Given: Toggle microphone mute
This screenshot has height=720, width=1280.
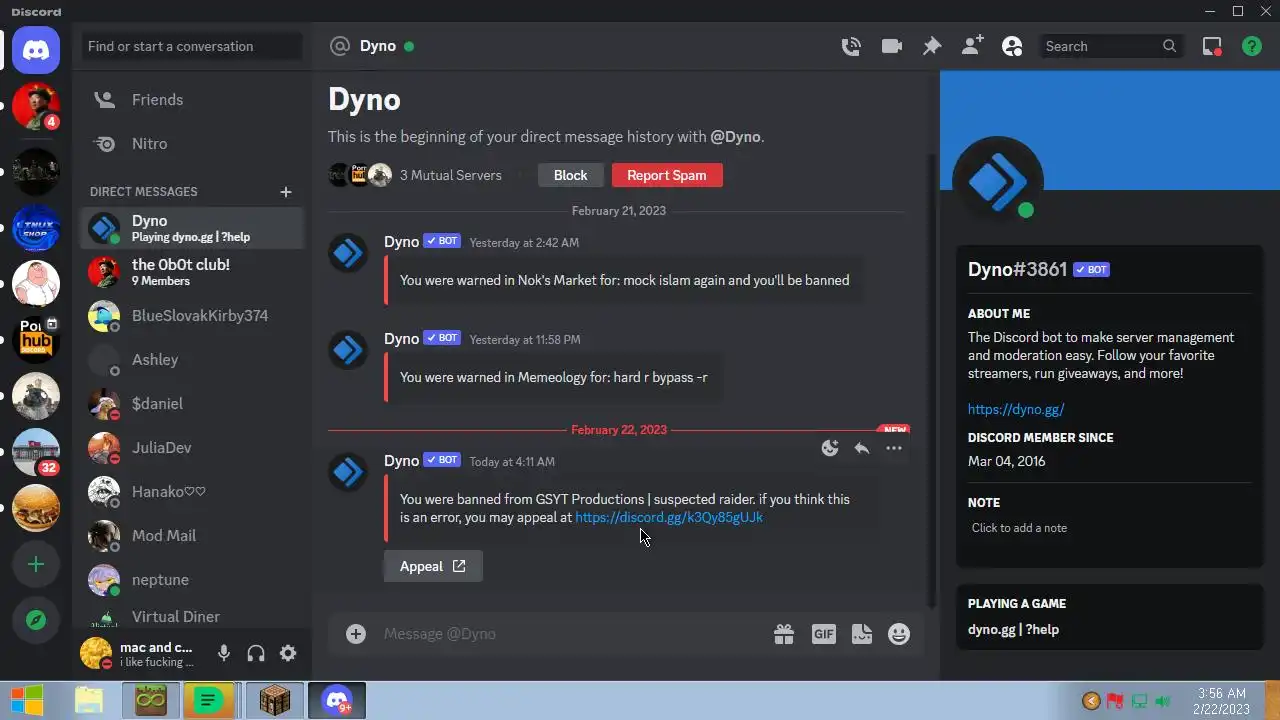Looking at the screenshot, I should point(224,653).
